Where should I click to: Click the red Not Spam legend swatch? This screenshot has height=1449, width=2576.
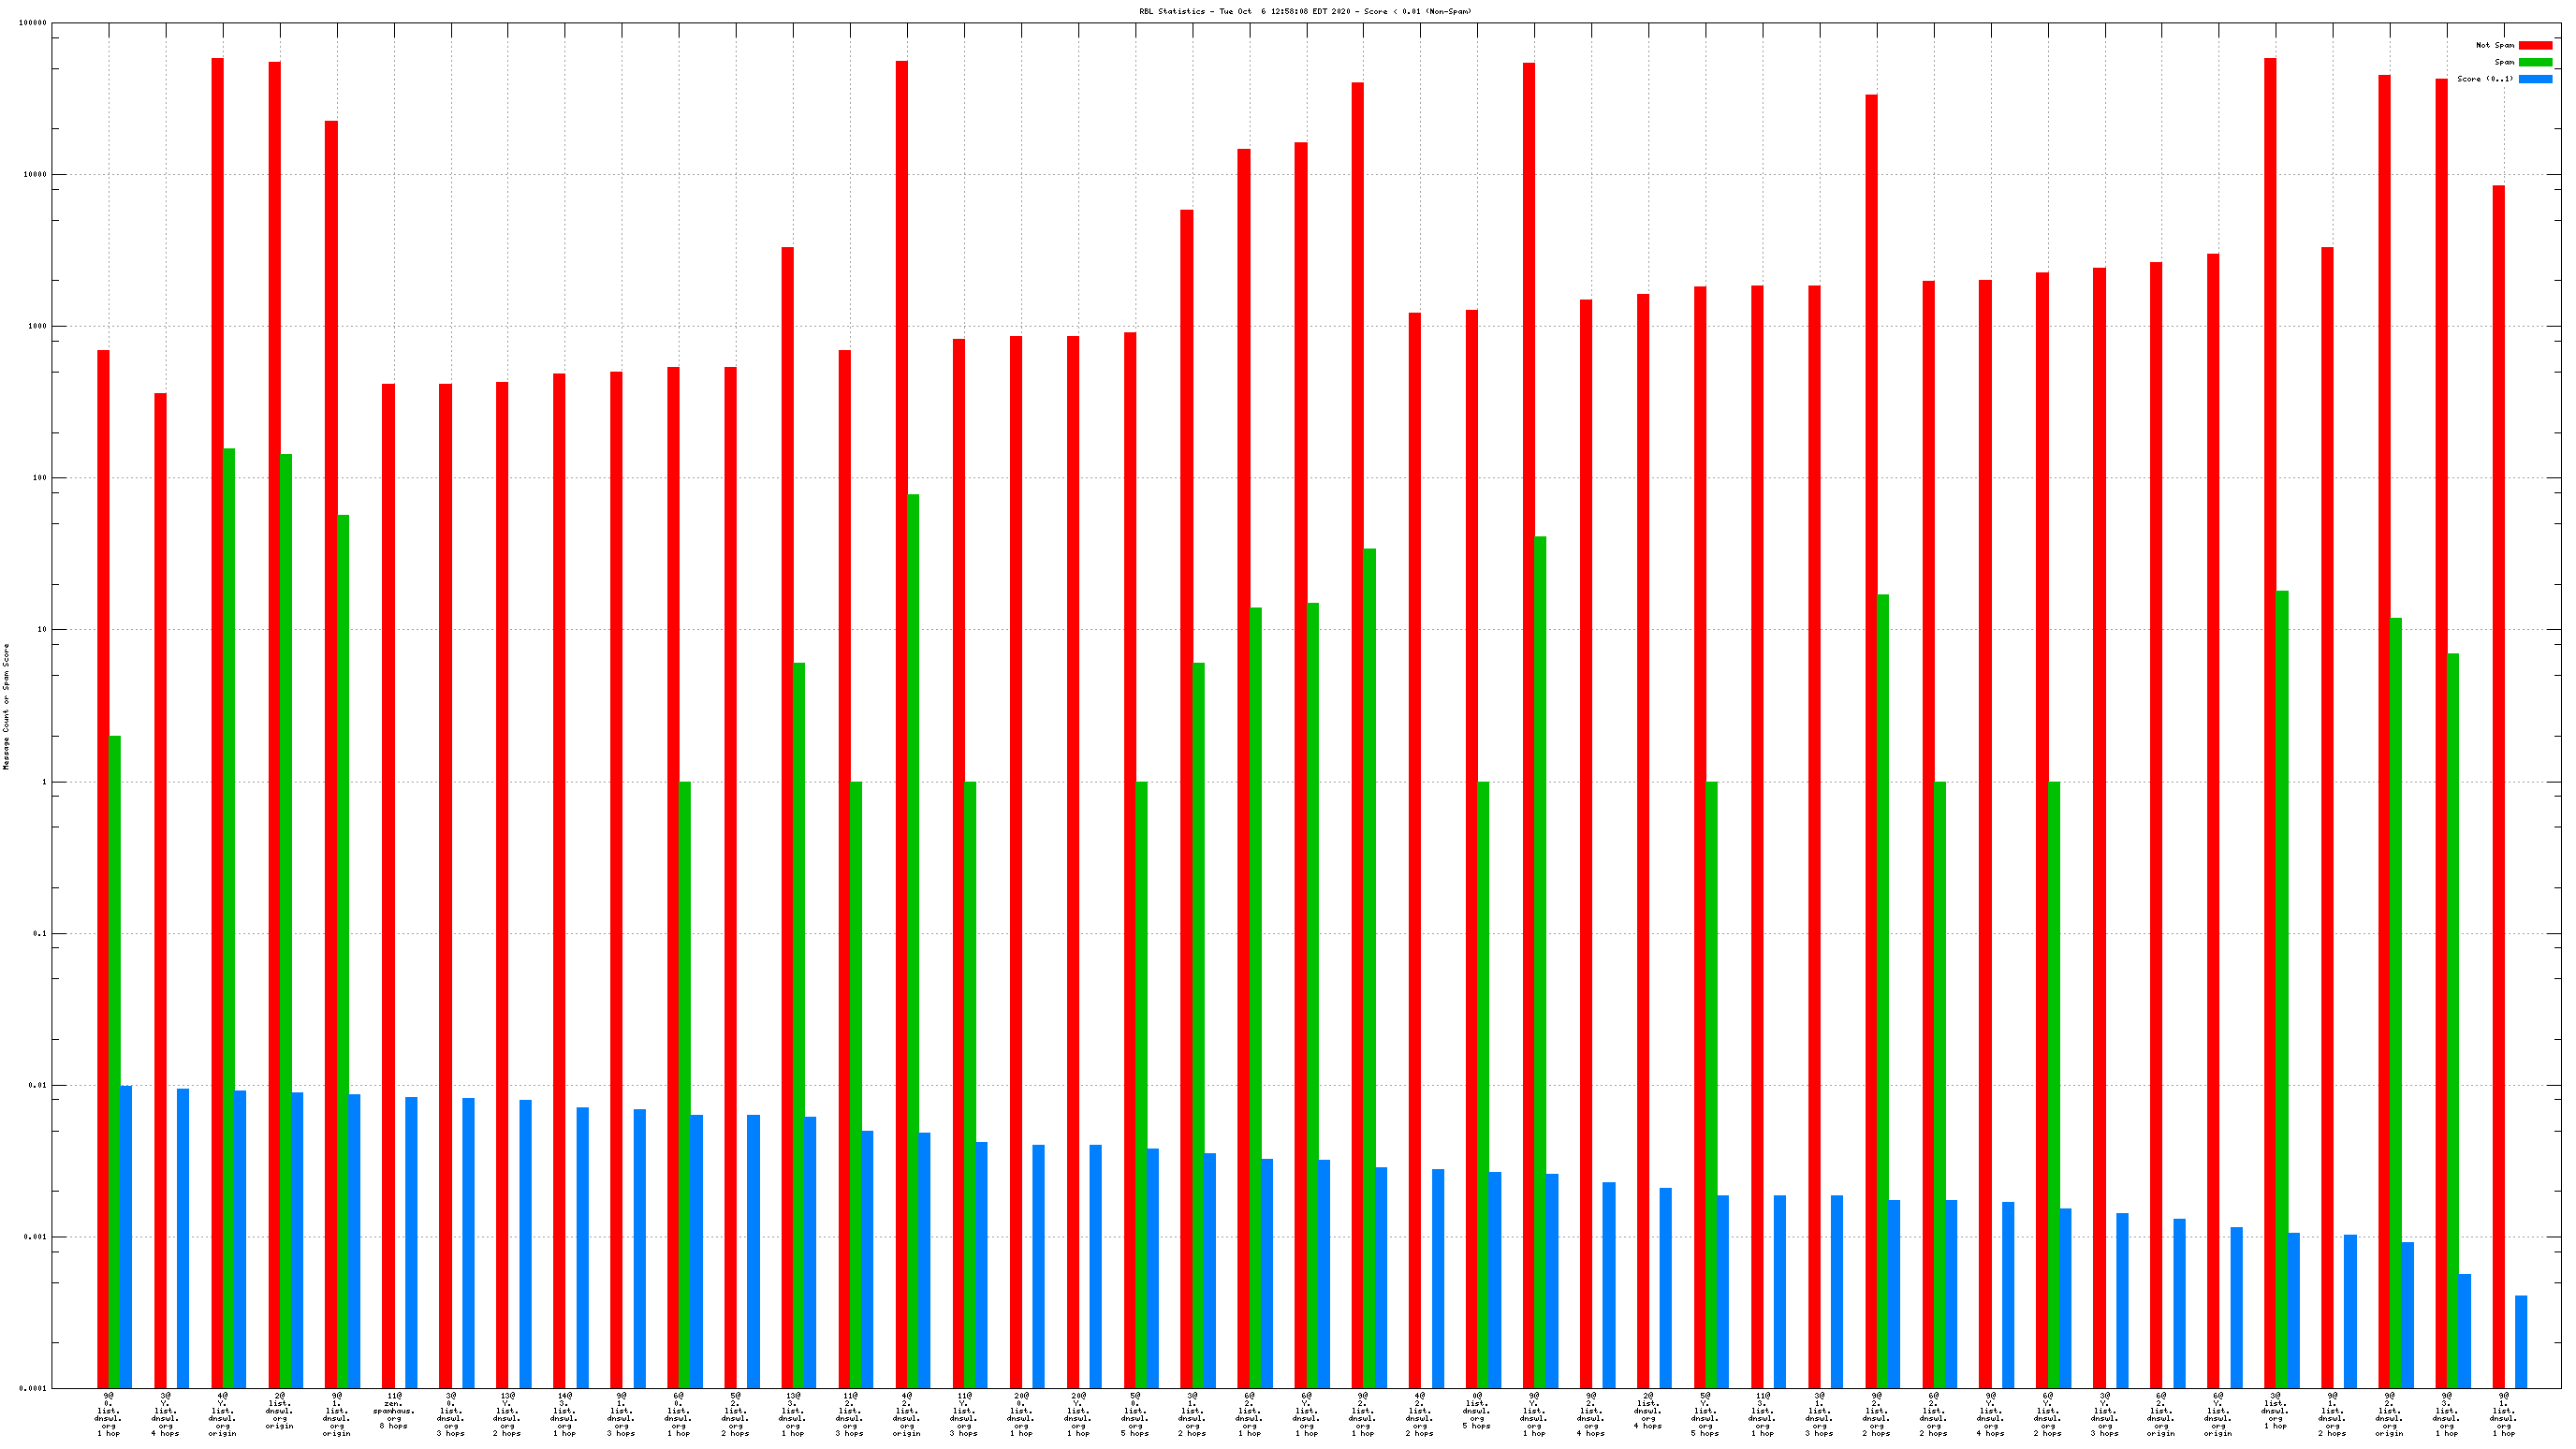(x=2535, y=45)
